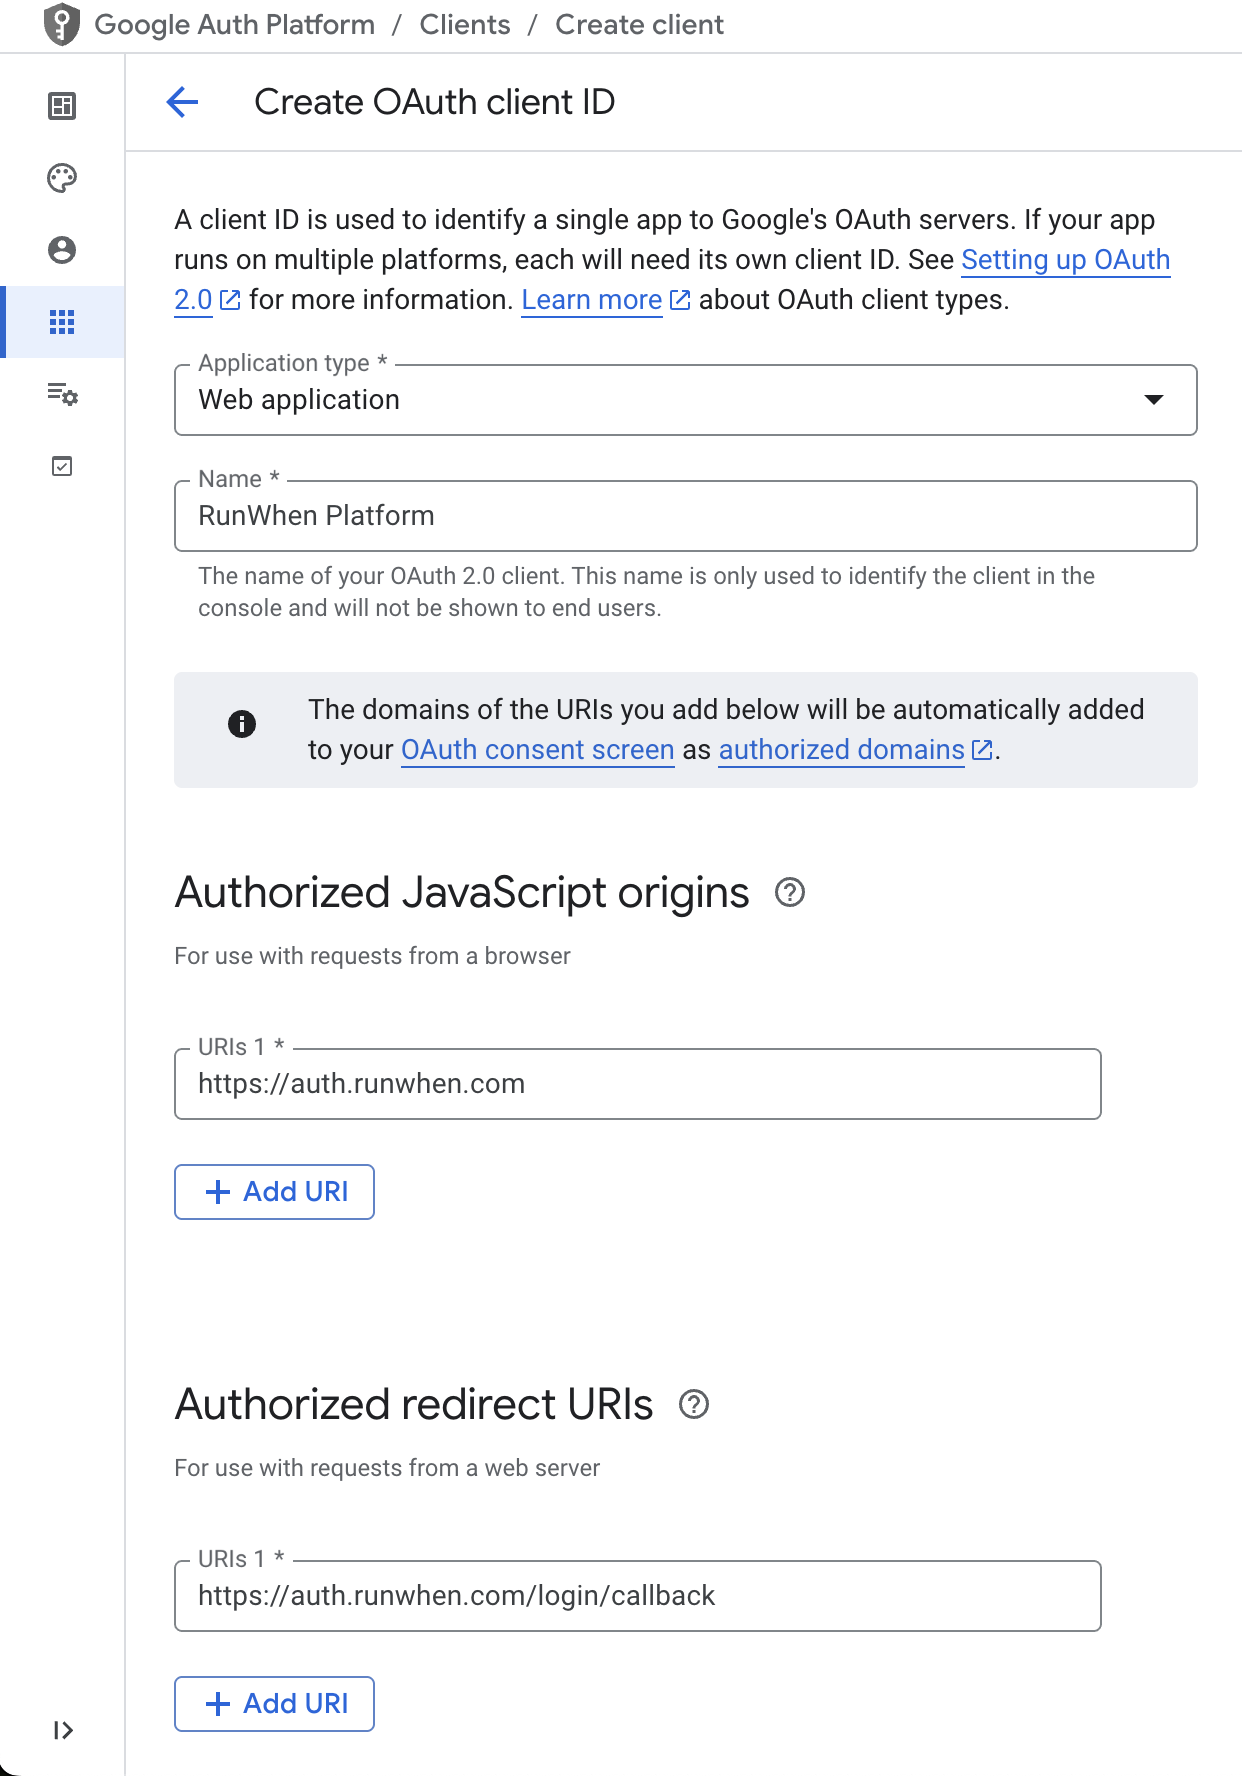The width and height of the screenshot is (1242, 1776).
Task: Open the Learn more link
Action: [x=592, y=300]
